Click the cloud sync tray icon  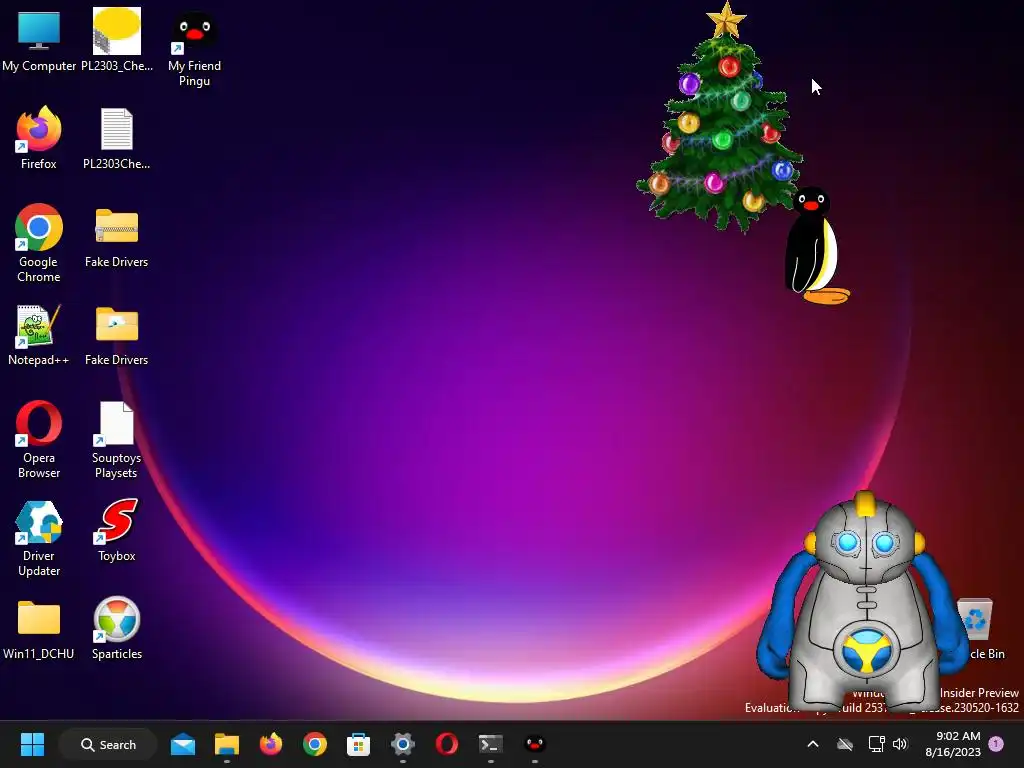click(x=845, y=744)
